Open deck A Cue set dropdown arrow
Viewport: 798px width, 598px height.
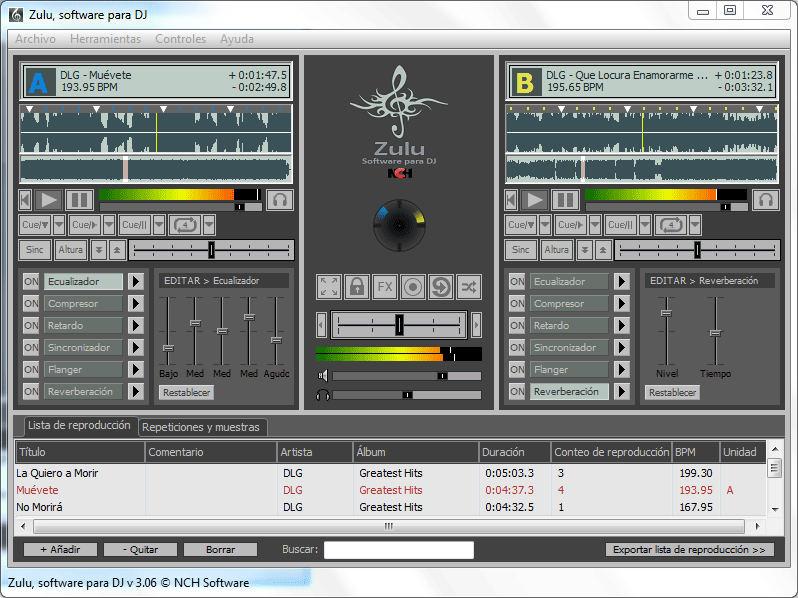click(x=59, y=224)
